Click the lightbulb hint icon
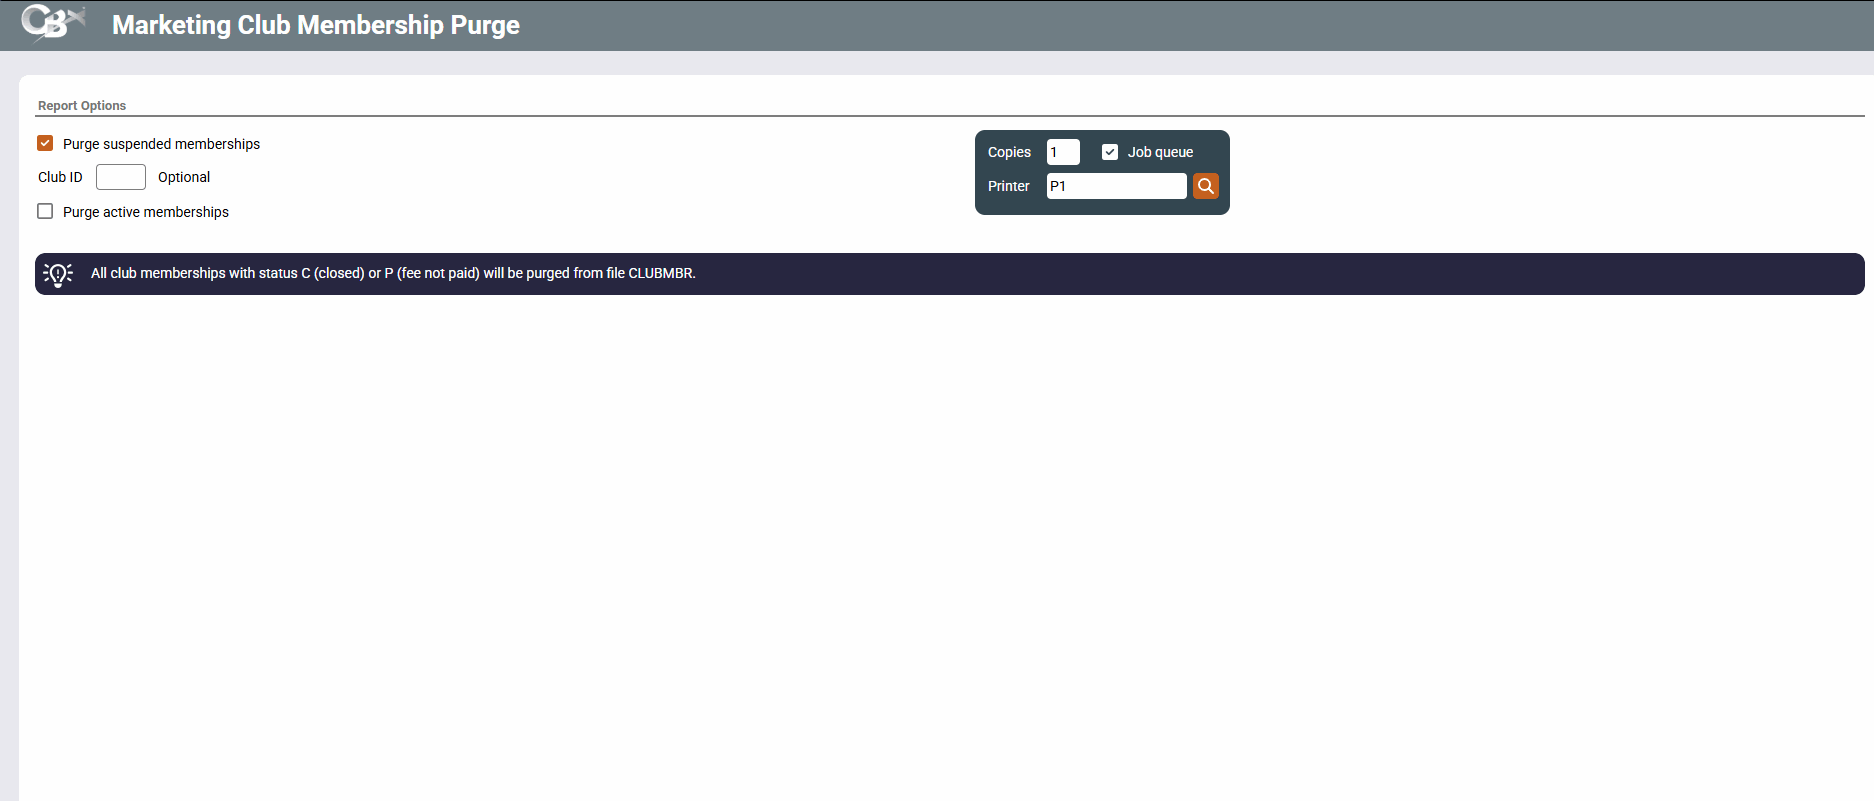The height and width of the screenshot is (801, 1874). [x=58, y=274]
